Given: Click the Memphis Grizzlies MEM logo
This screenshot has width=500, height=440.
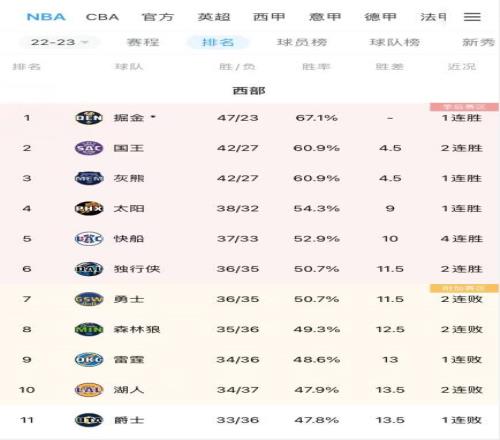Looking at the screenshot, I should click(89, 178).
